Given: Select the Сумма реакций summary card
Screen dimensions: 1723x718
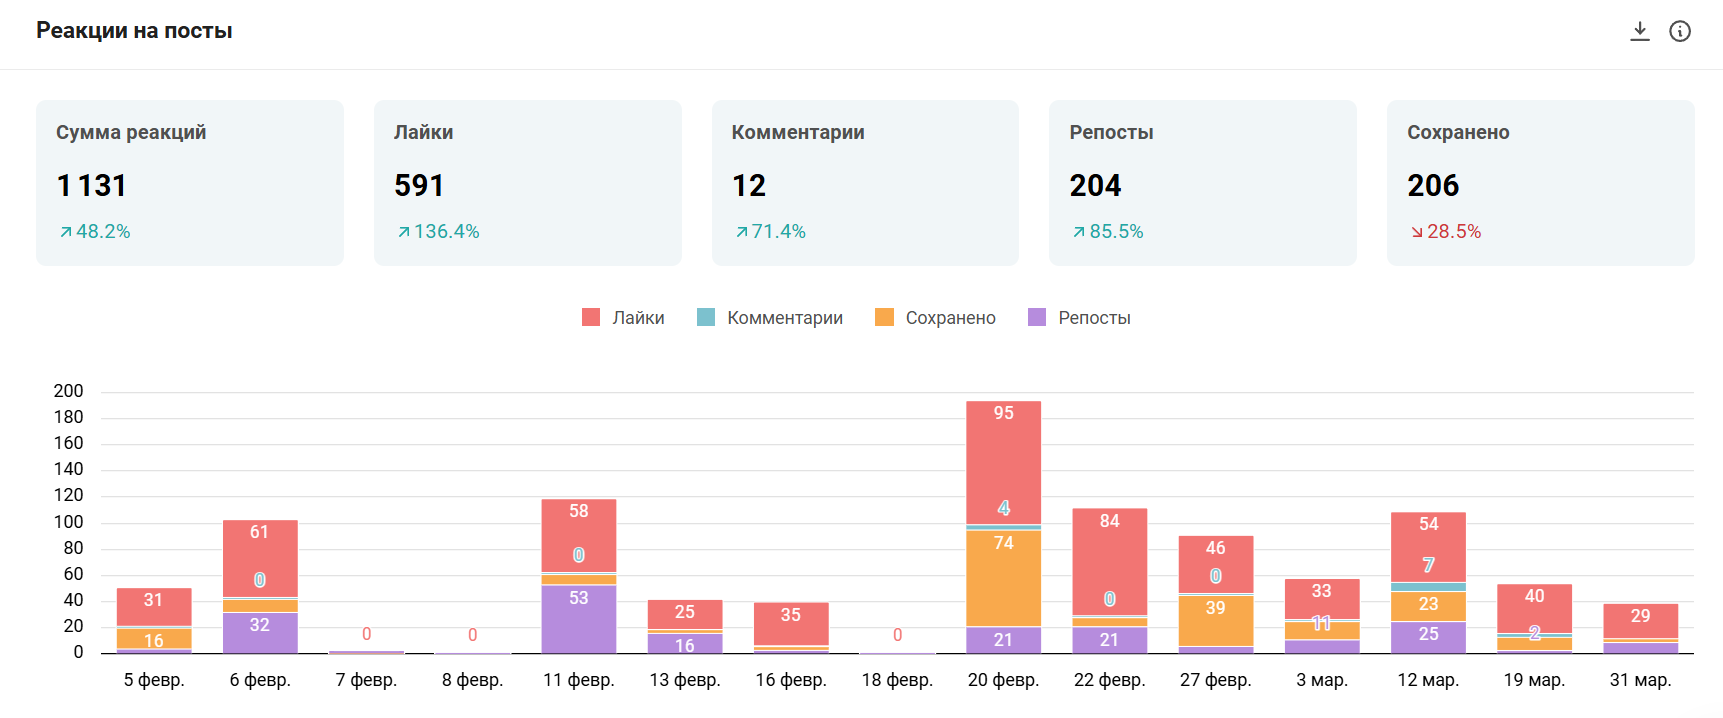Looking at the screenshot, I should pyautogui.click(x=190, y=183).
